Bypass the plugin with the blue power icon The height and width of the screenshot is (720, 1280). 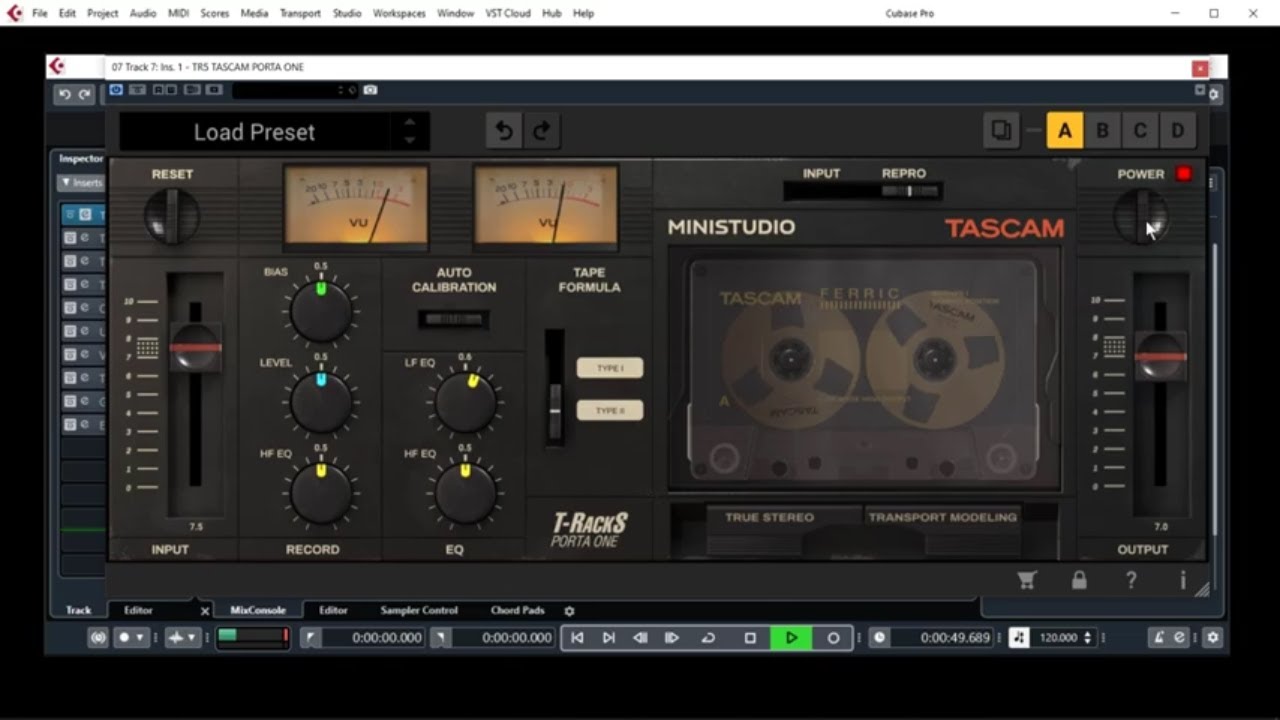tap(116, 90)
